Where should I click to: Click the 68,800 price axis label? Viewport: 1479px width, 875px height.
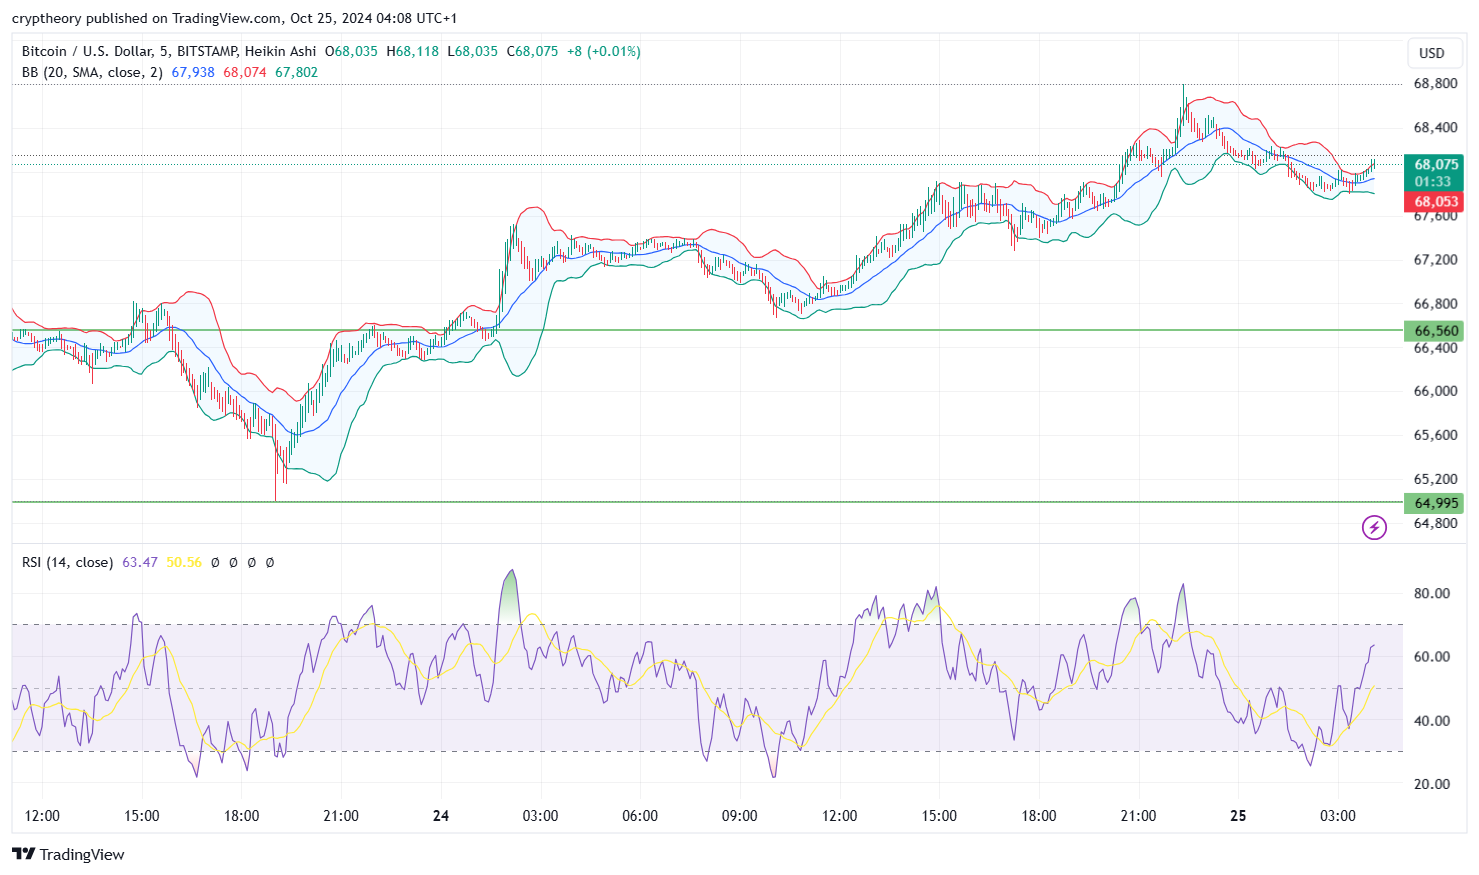1435,84
